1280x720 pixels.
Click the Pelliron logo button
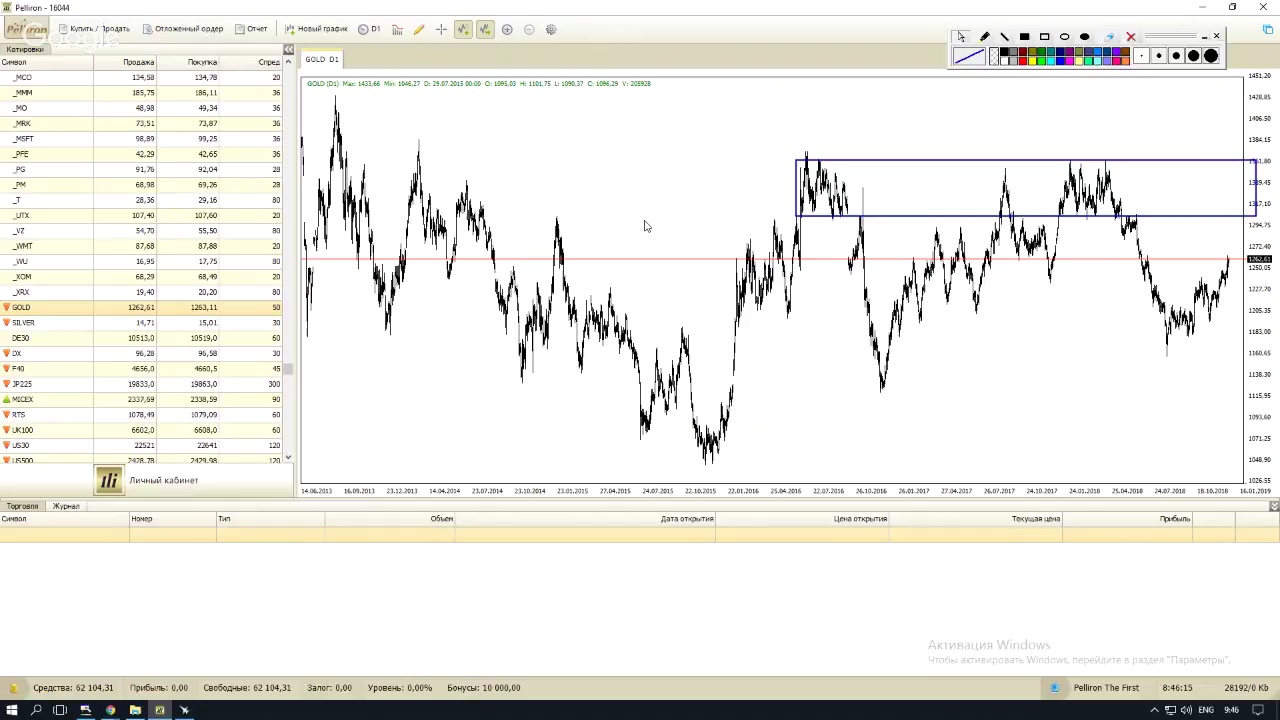coord(27,29)
